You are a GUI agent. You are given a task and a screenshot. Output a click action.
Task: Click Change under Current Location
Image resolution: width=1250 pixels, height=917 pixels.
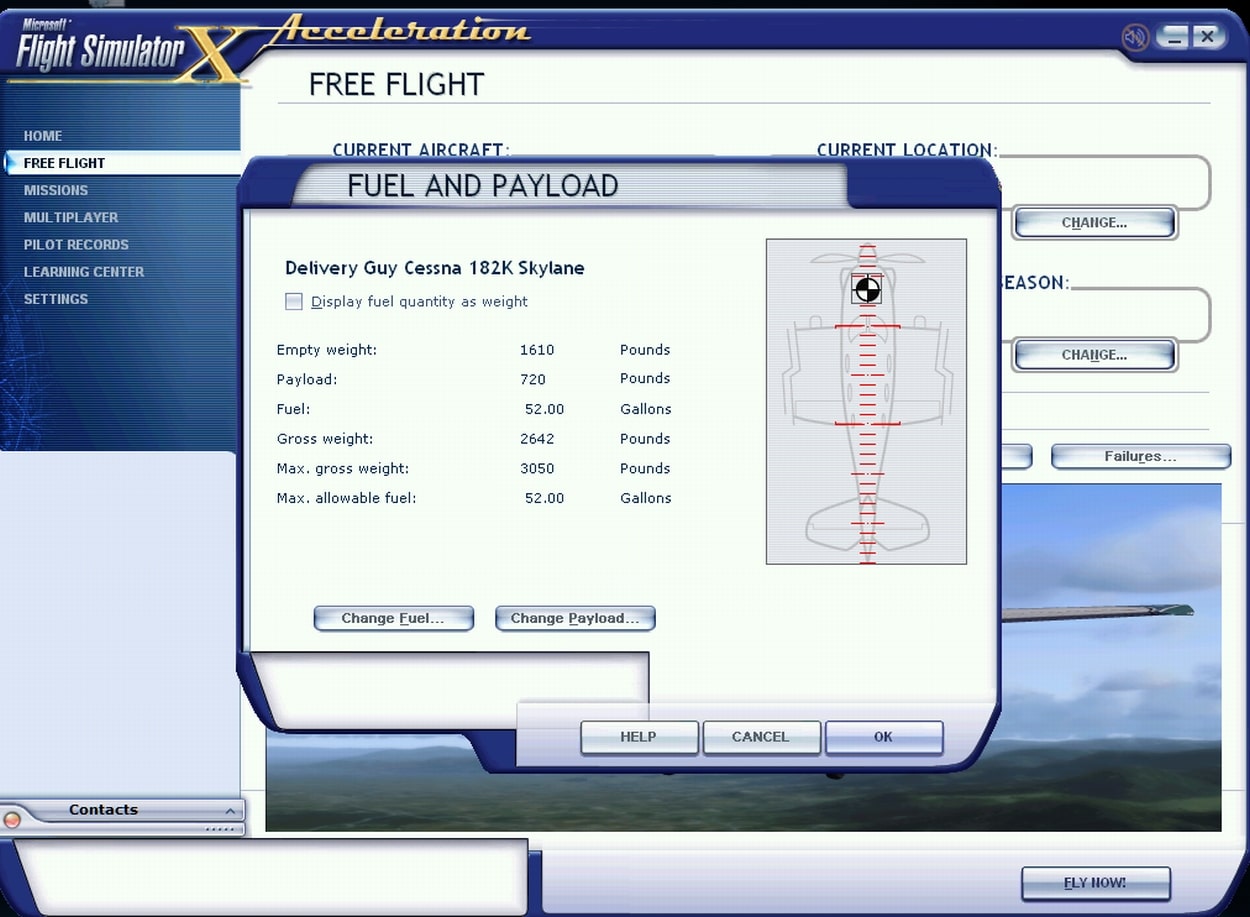tap(1094, 223)
